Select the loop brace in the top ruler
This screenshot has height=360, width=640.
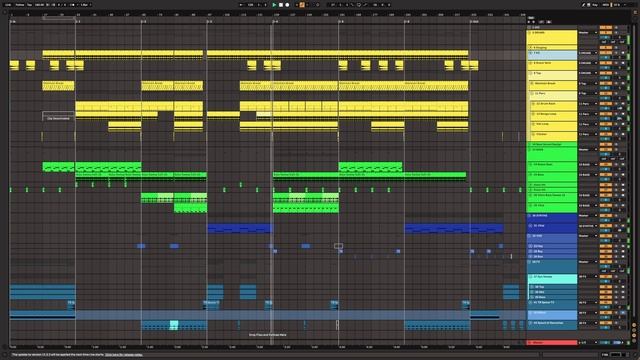pos(59,18)
